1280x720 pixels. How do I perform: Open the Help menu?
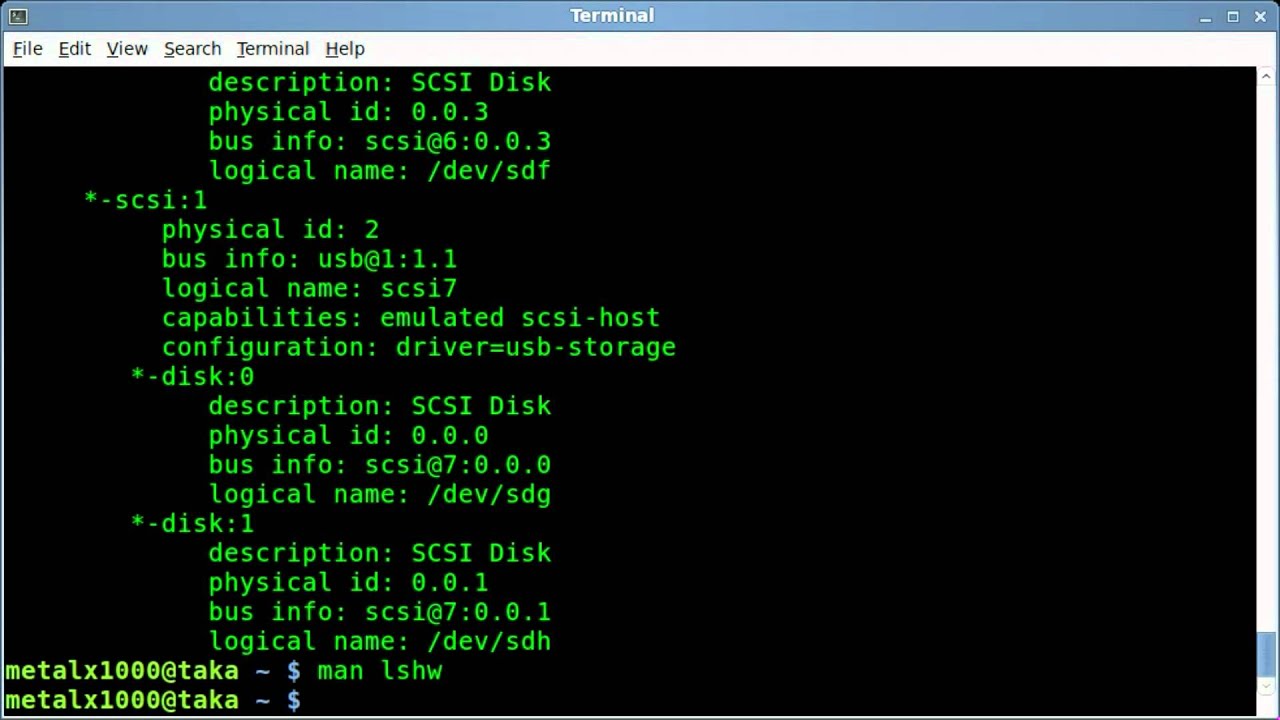tap(345, 48)
